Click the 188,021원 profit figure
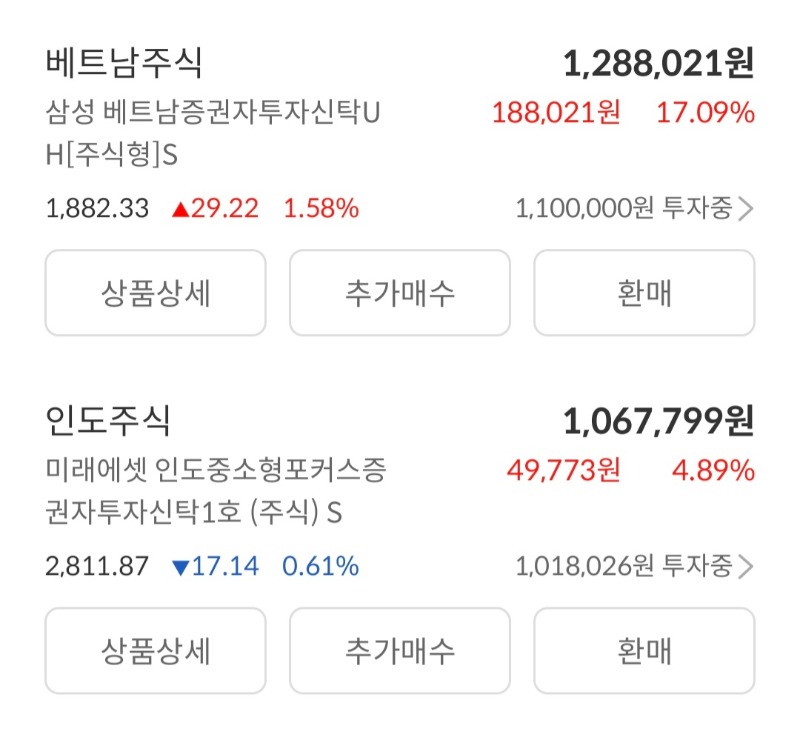 (x=556, y=113)
